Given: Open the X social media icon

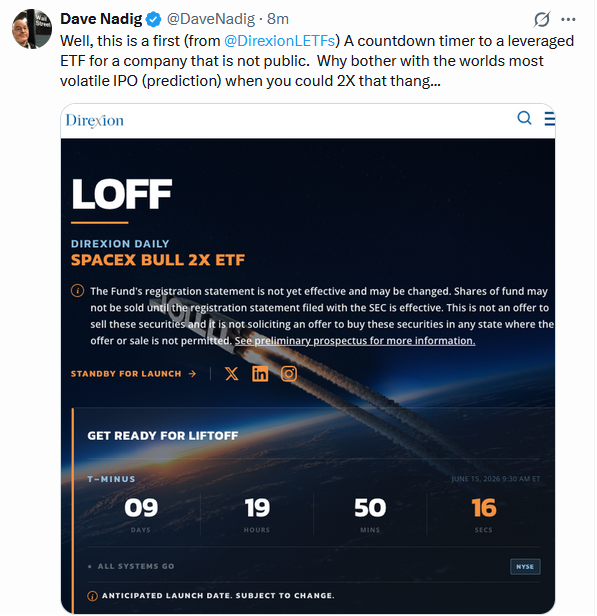Looking at the screenshot, I should point(232,374).
